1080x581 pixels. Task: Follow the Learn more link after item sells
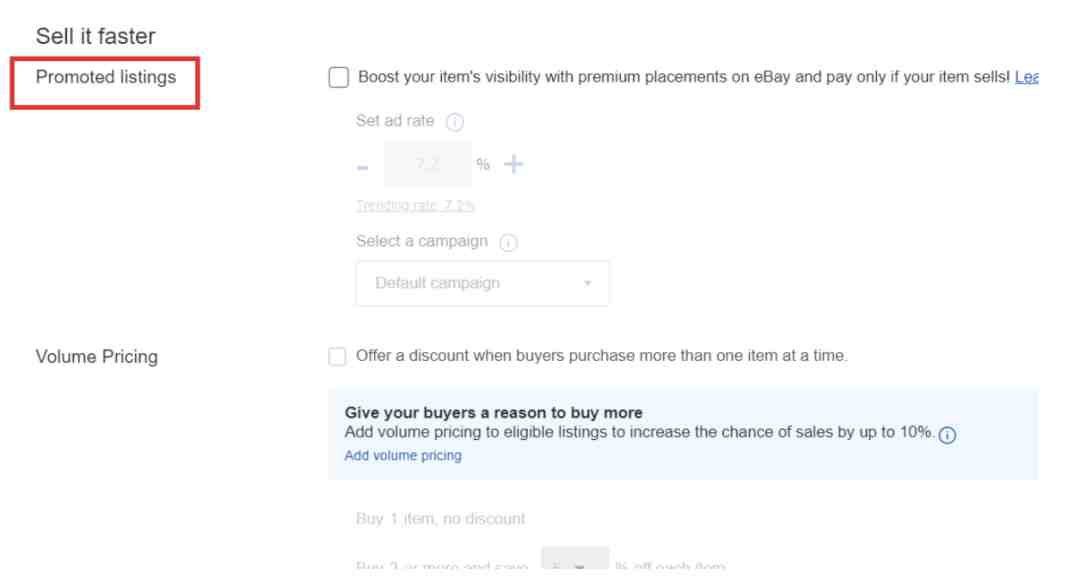1026,77
